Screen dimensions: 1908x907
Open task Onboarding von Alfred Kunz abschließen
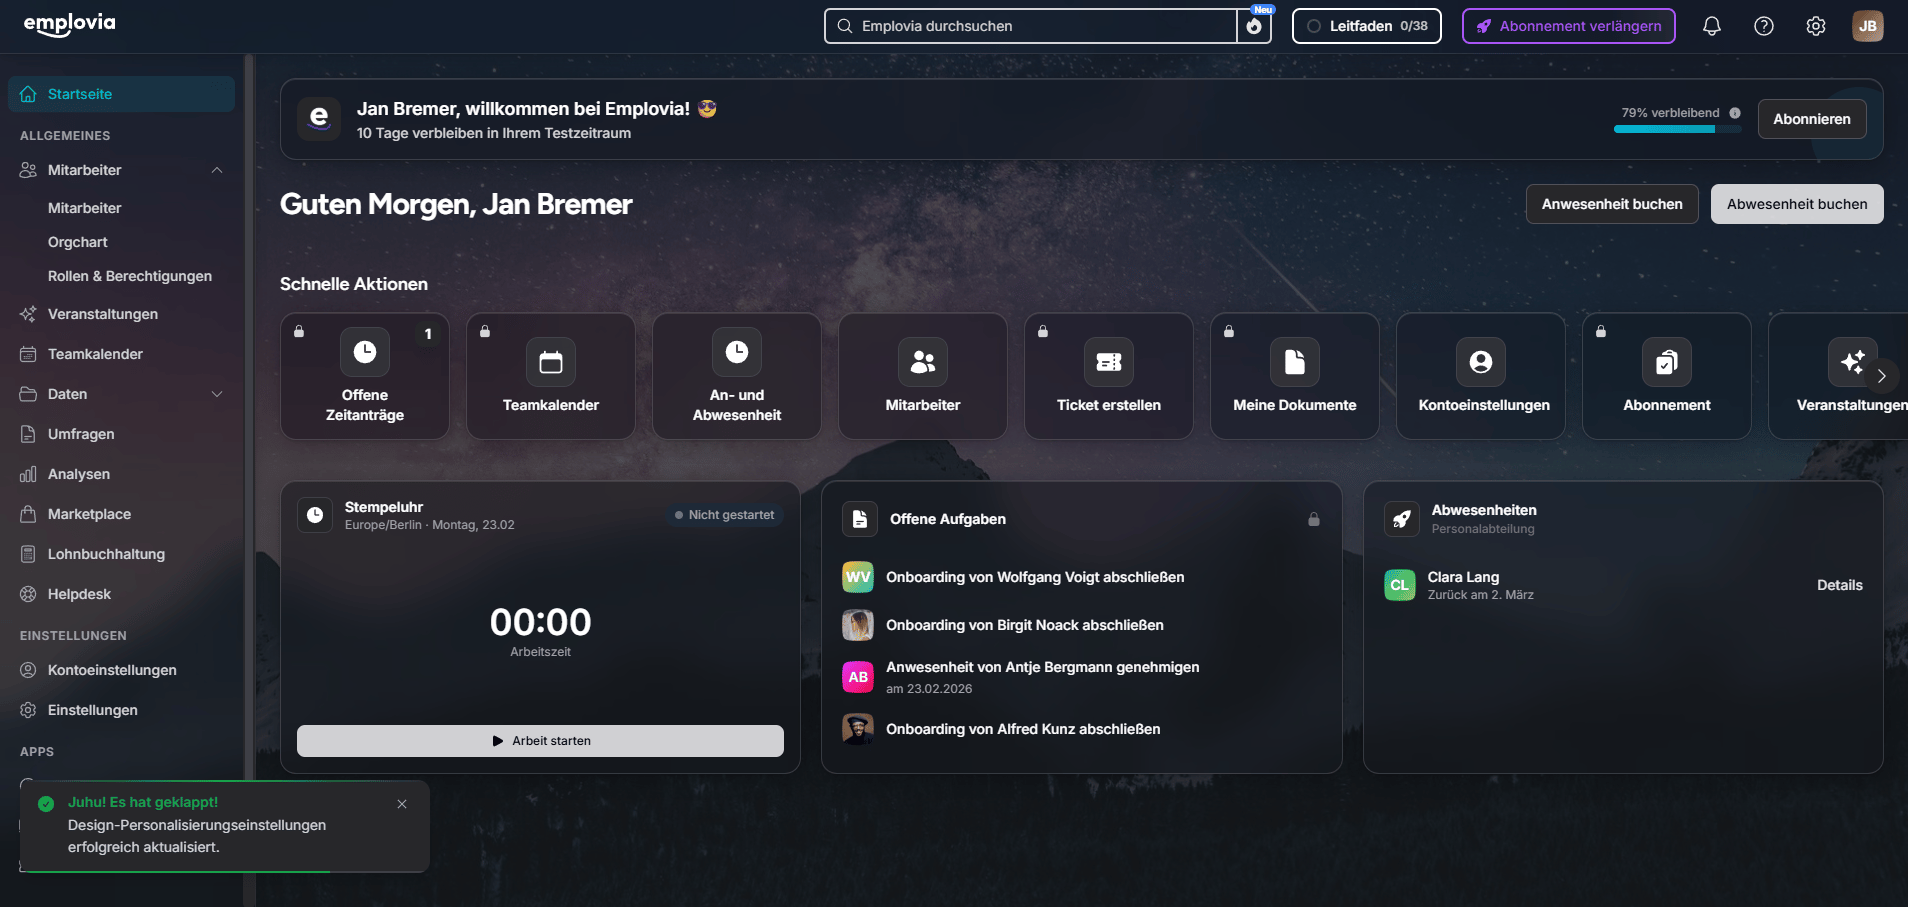tap(1023, 729)
